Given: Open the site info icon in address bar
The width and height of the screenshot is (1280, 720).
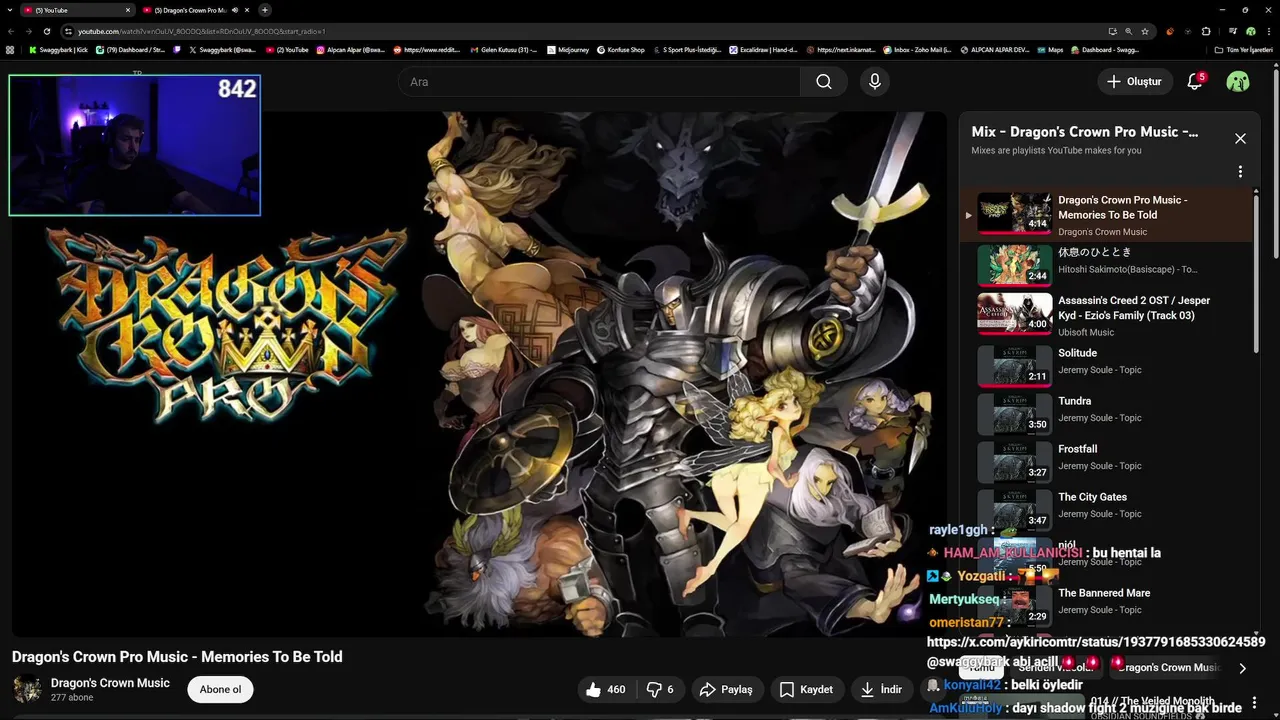Looking at the screenshot, I should click(x=69, y=31).
